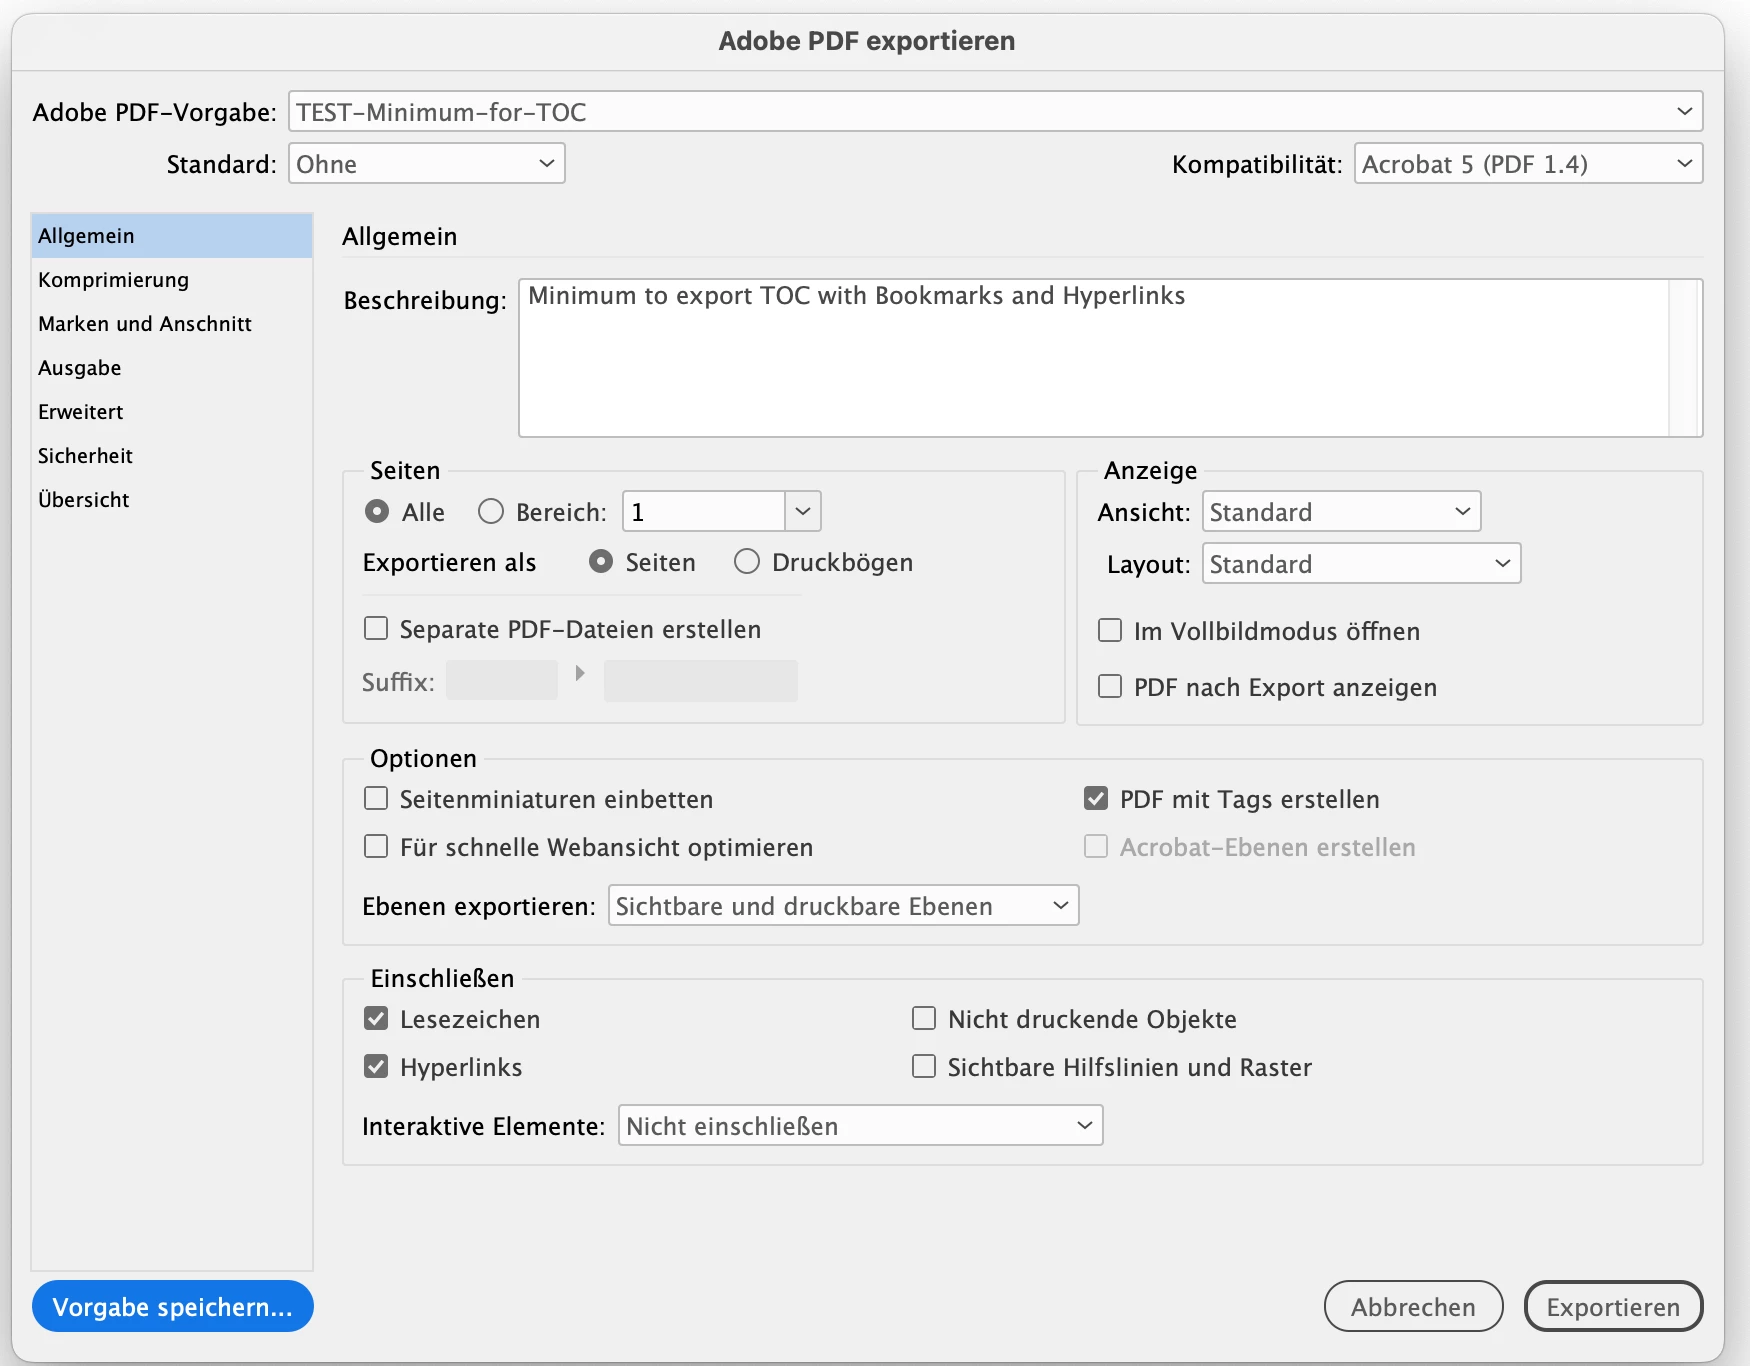Open the Kompatibilität dropdown
Image resolution: width=1750 pixels, height=1366 pixels.
click(x=1528, y=163)
